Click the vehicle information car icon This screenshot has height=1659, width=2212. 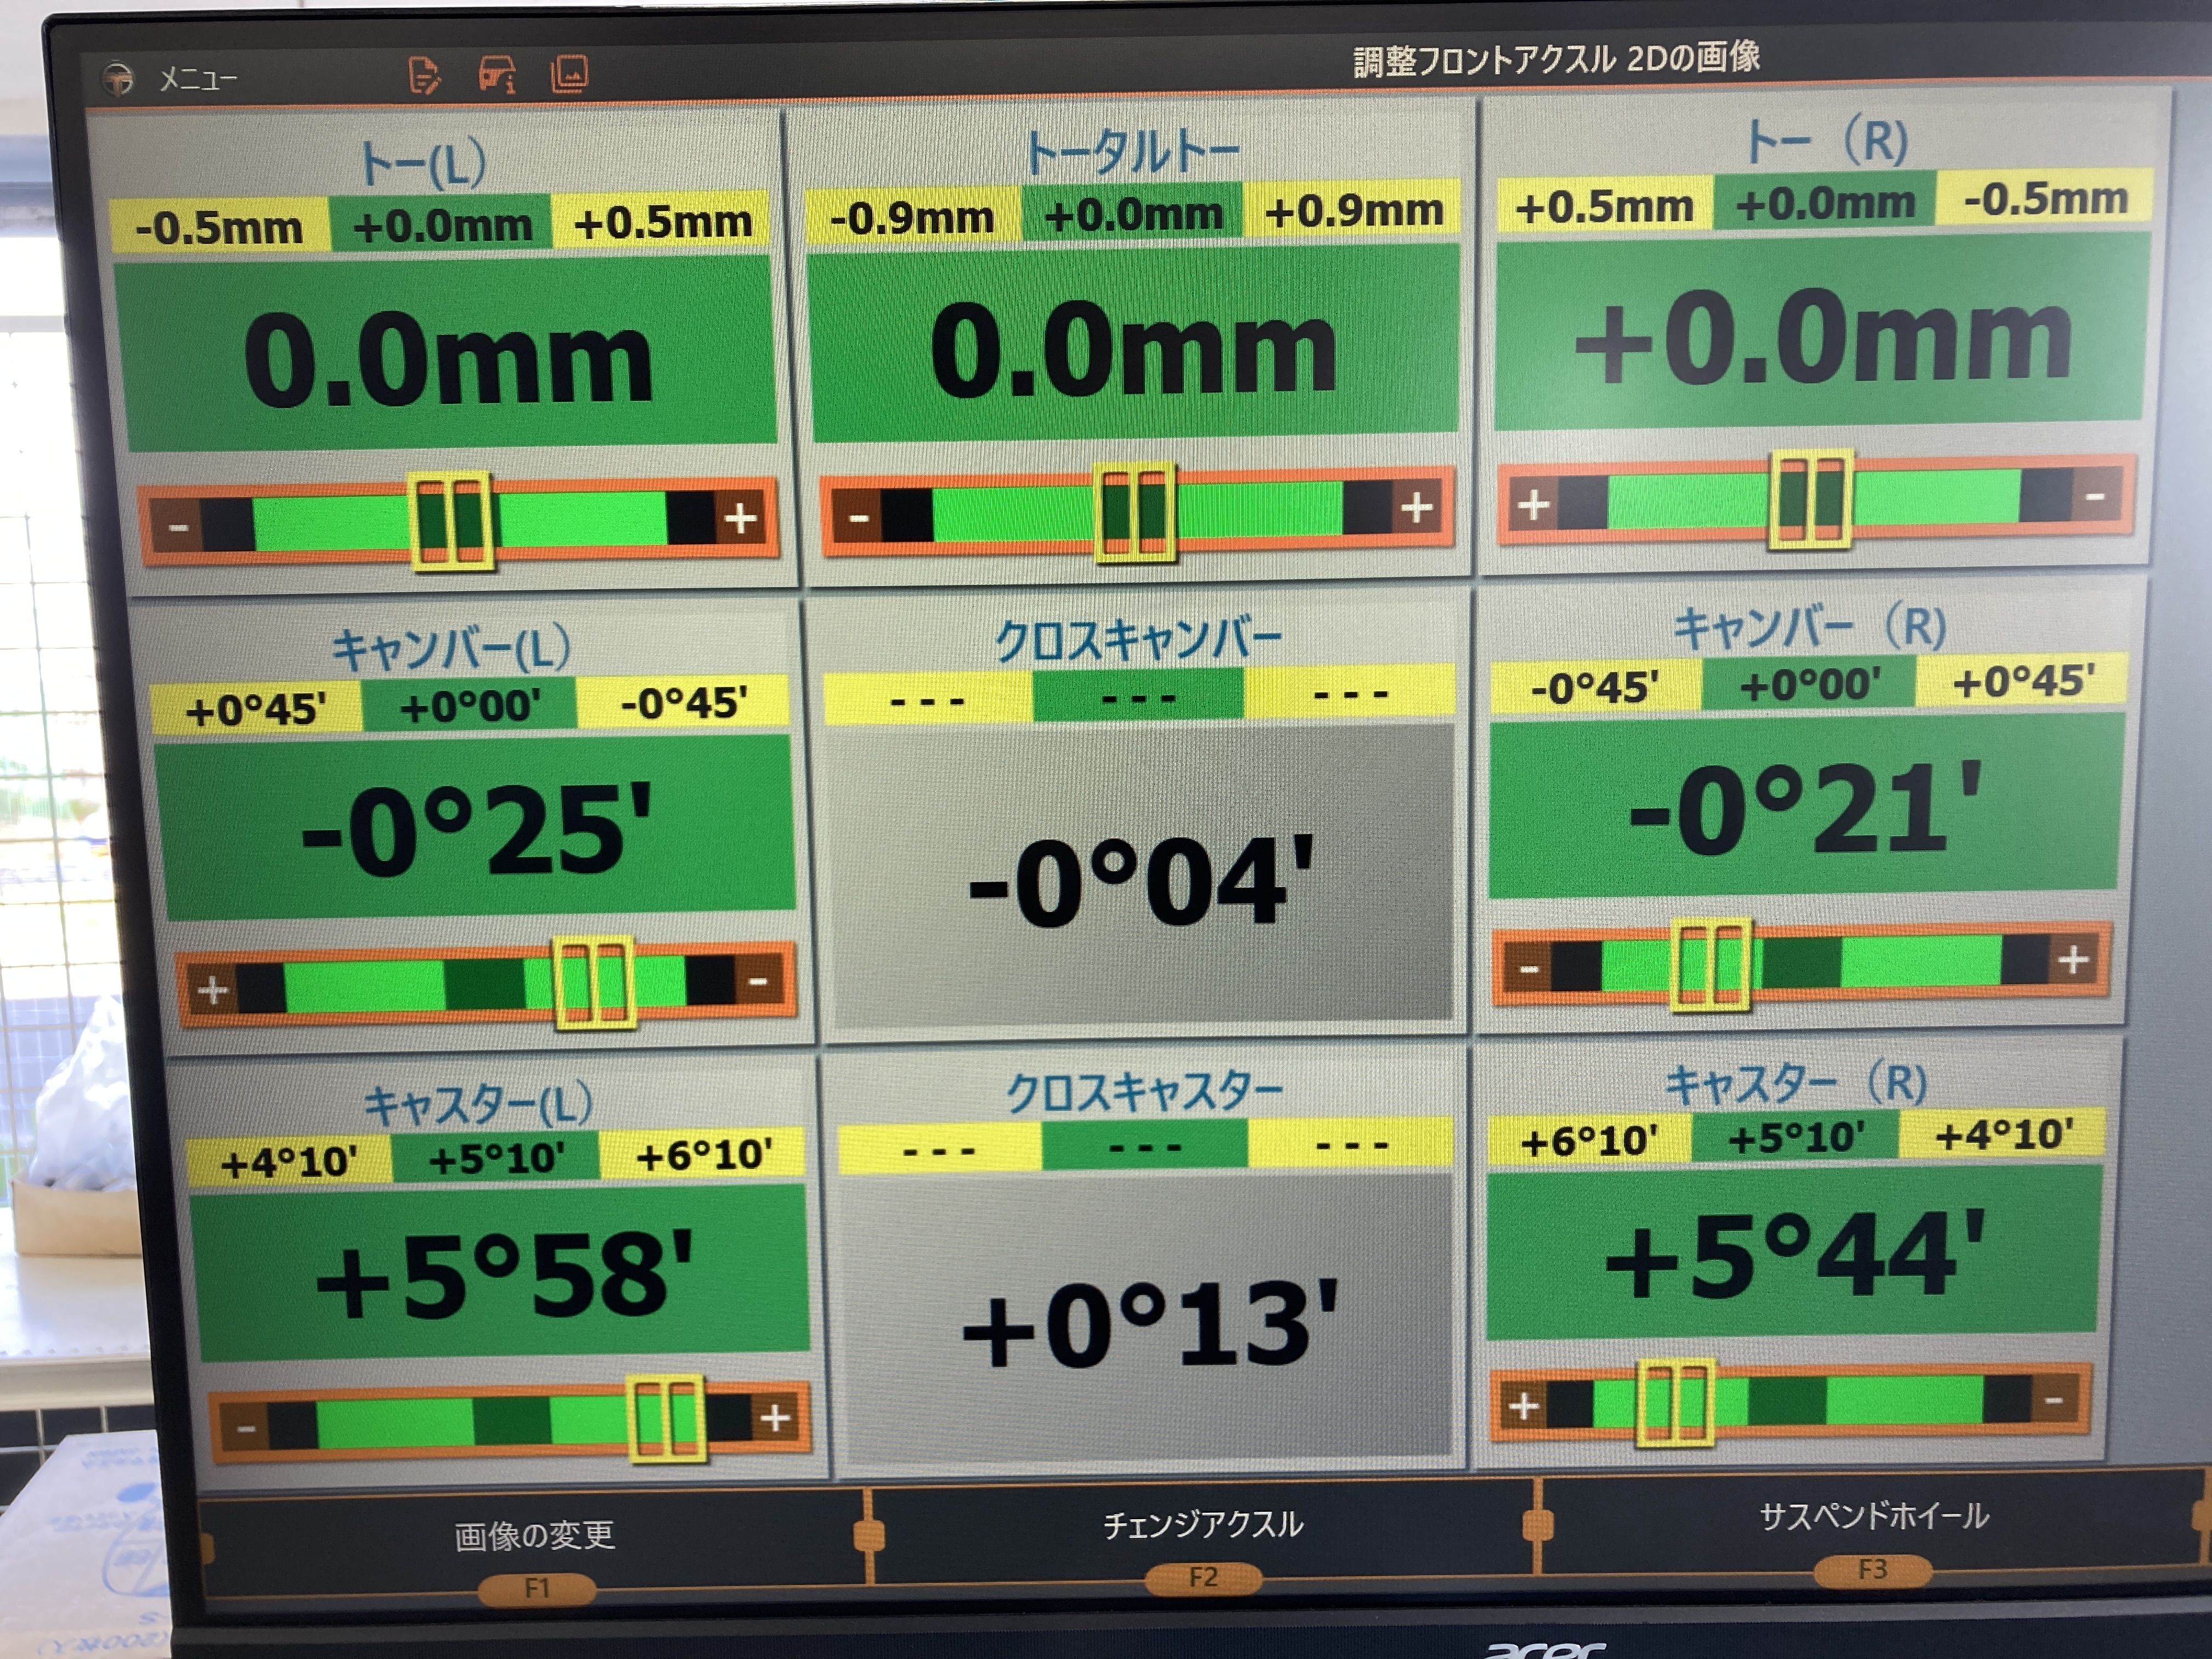(497, 74)
